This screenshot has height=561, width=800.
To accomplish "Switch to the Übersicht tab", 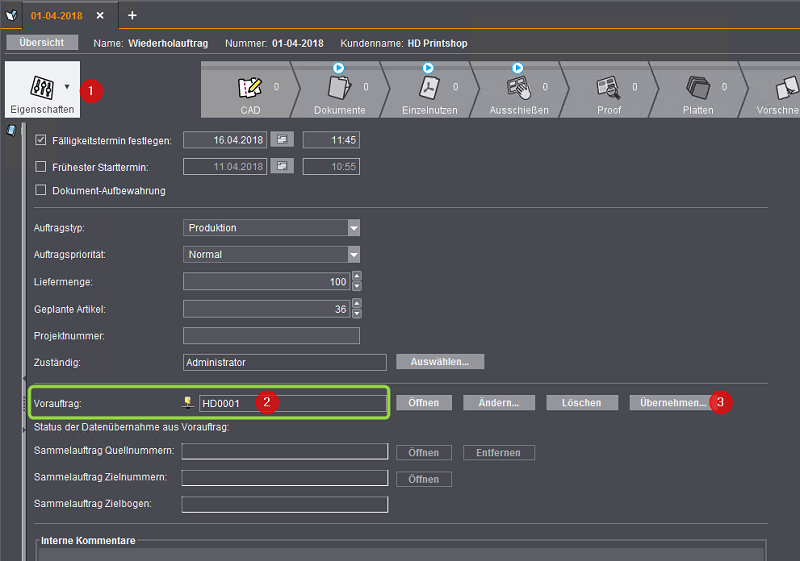I will [x=42, y=43].
